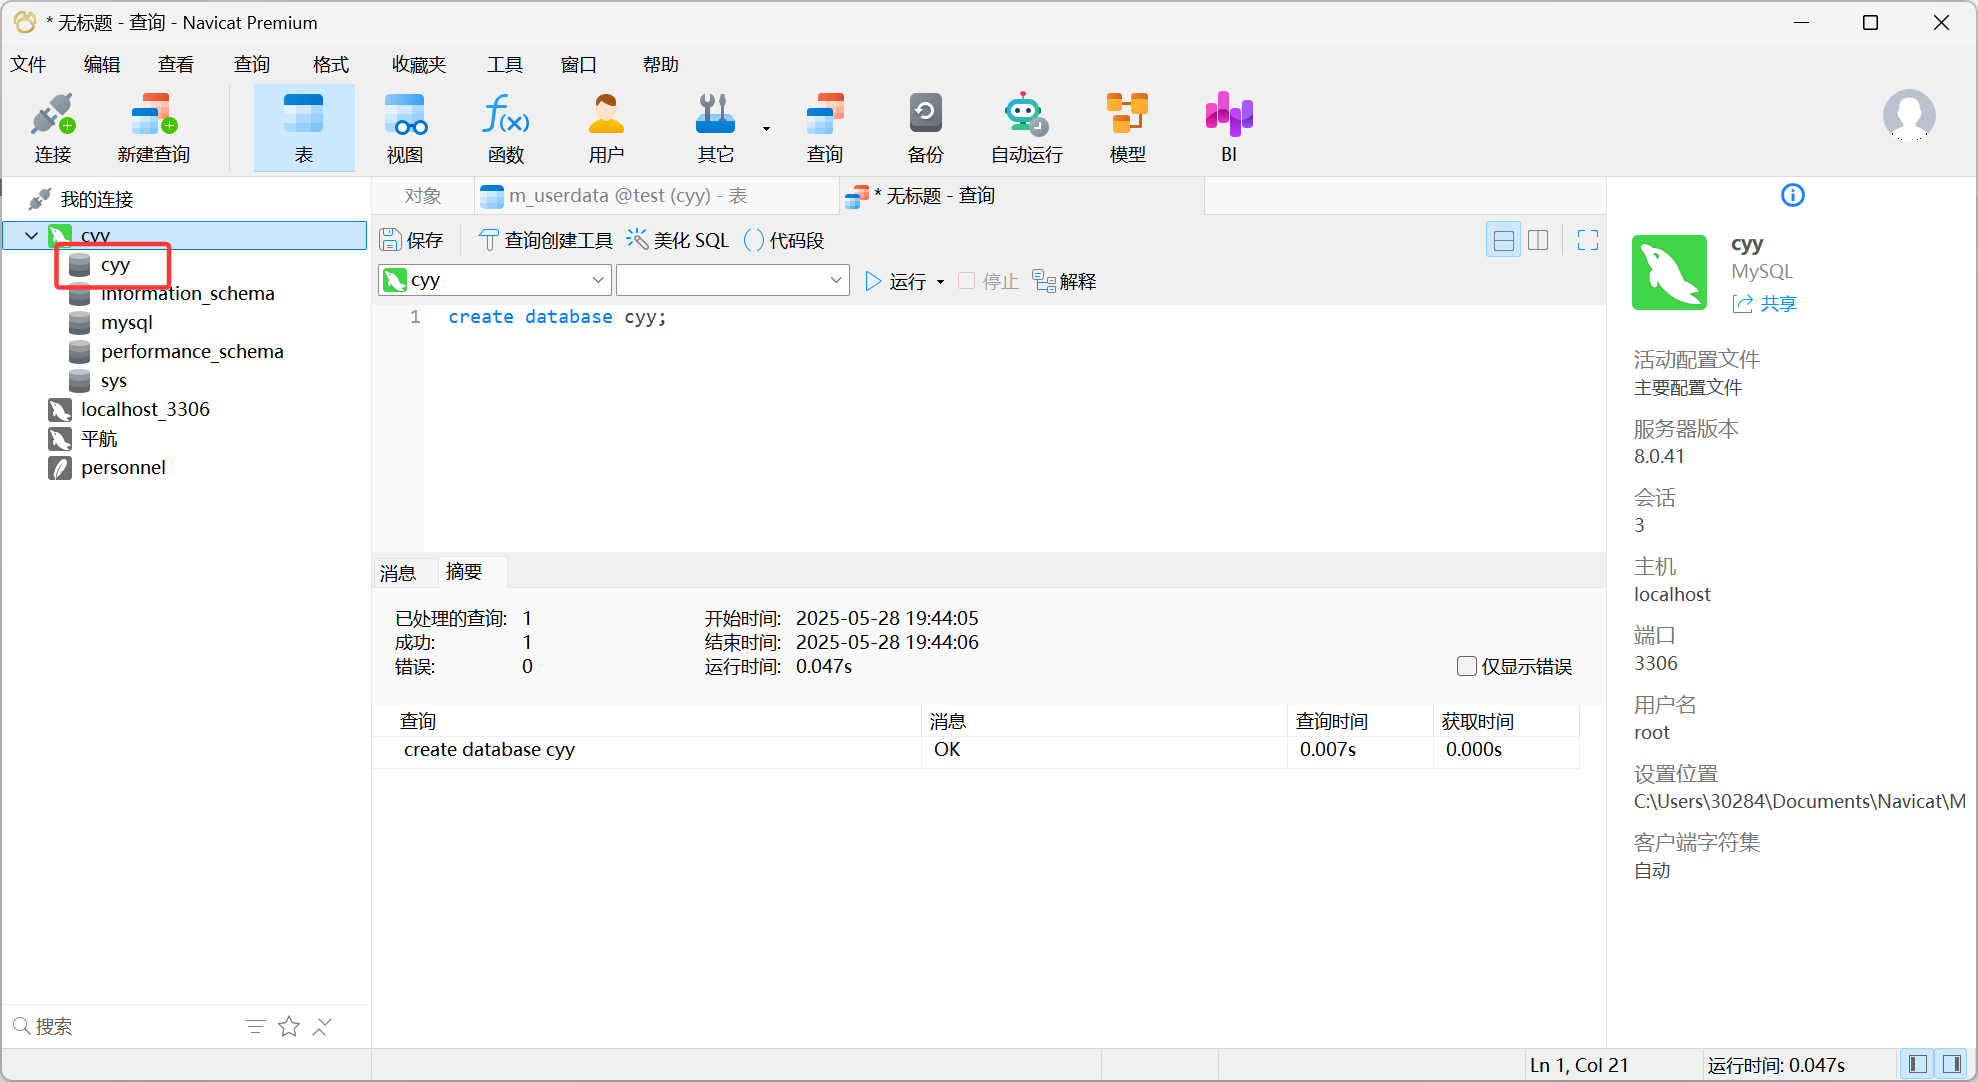Open the Favorites menu

click(x=418, y=65)
